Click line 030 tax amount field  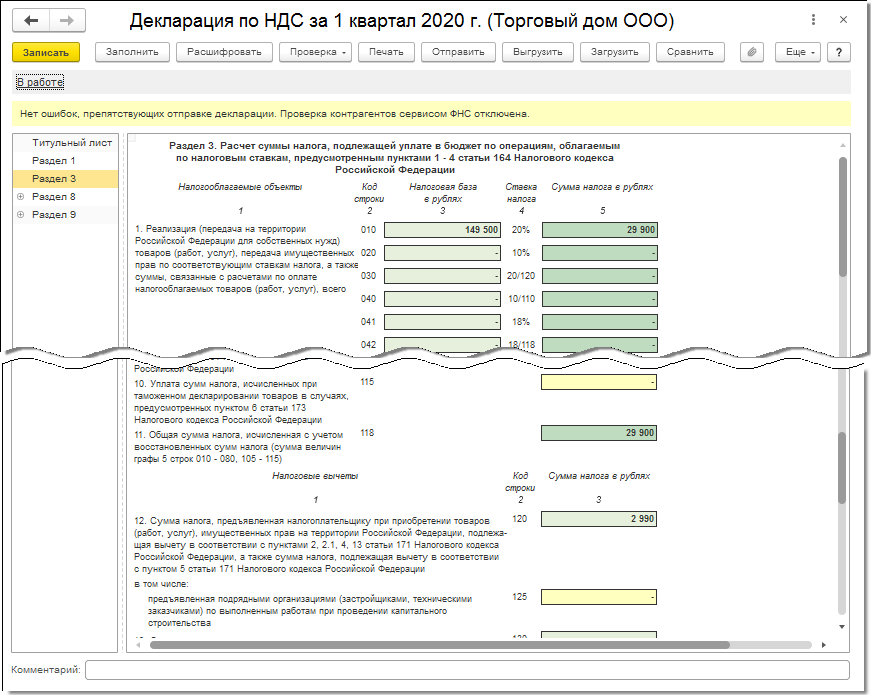coord(600,276)
